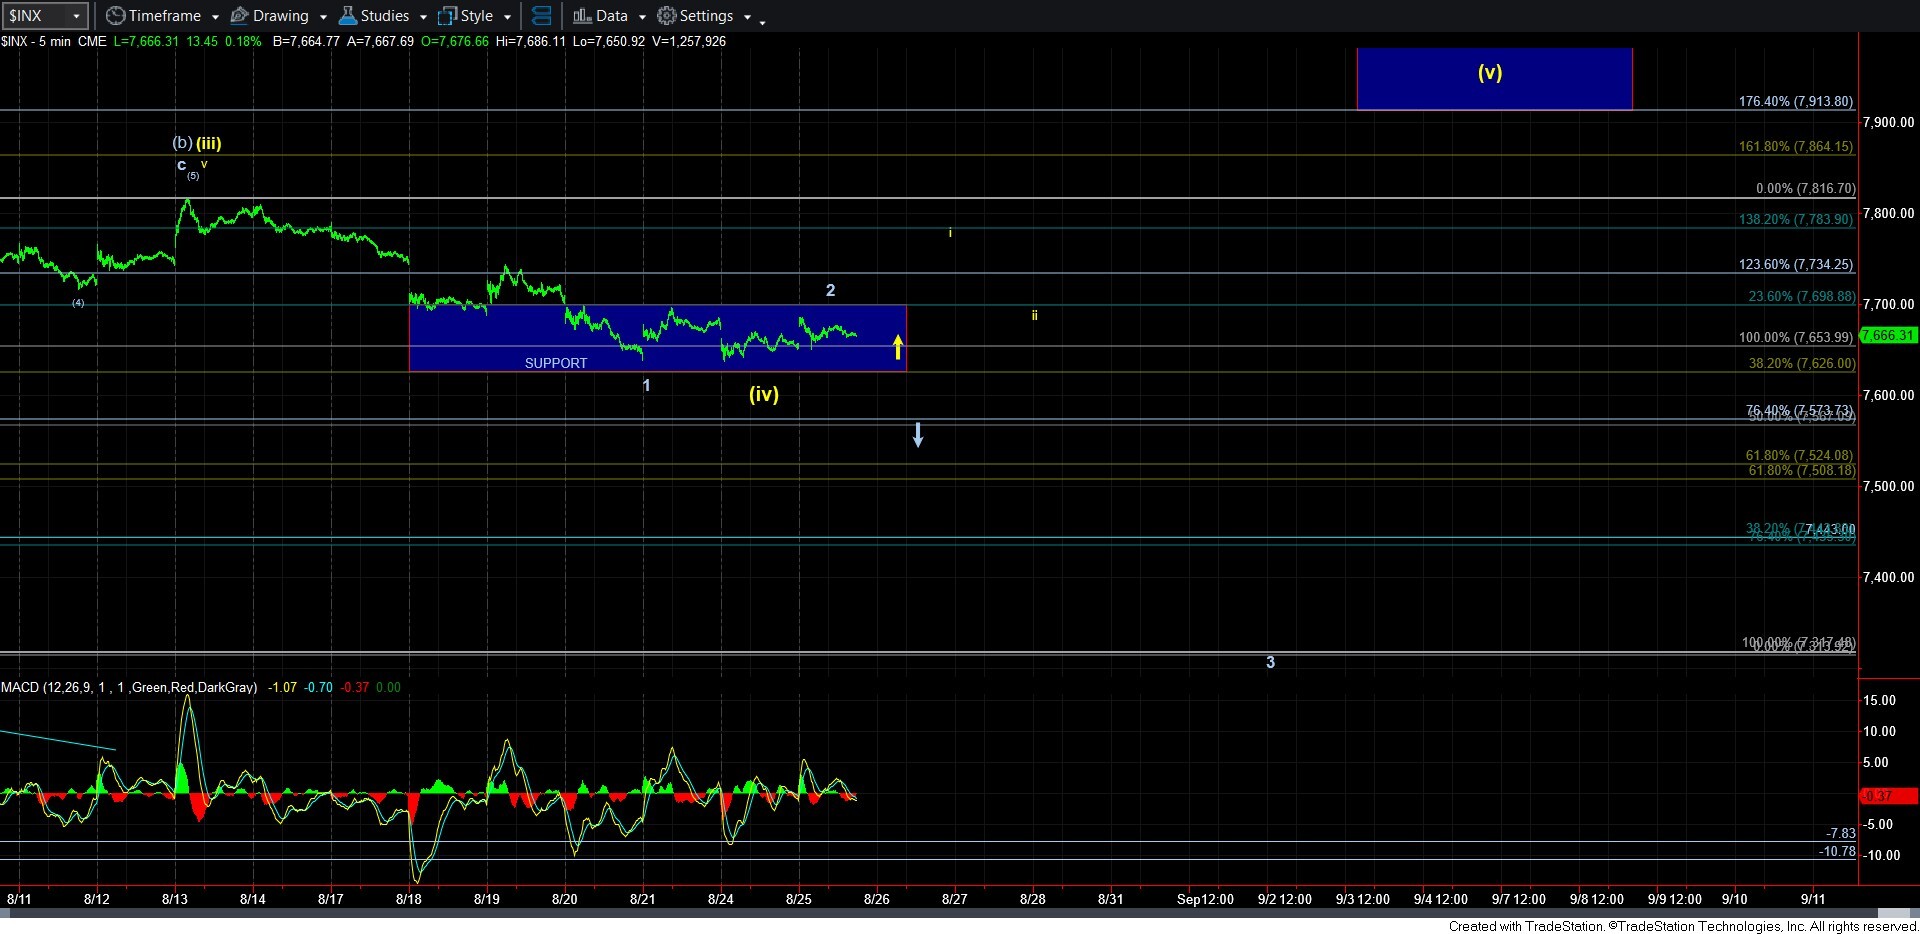
Task: Click the -7.83 MACD level label
Action: tap(1841, 833)
